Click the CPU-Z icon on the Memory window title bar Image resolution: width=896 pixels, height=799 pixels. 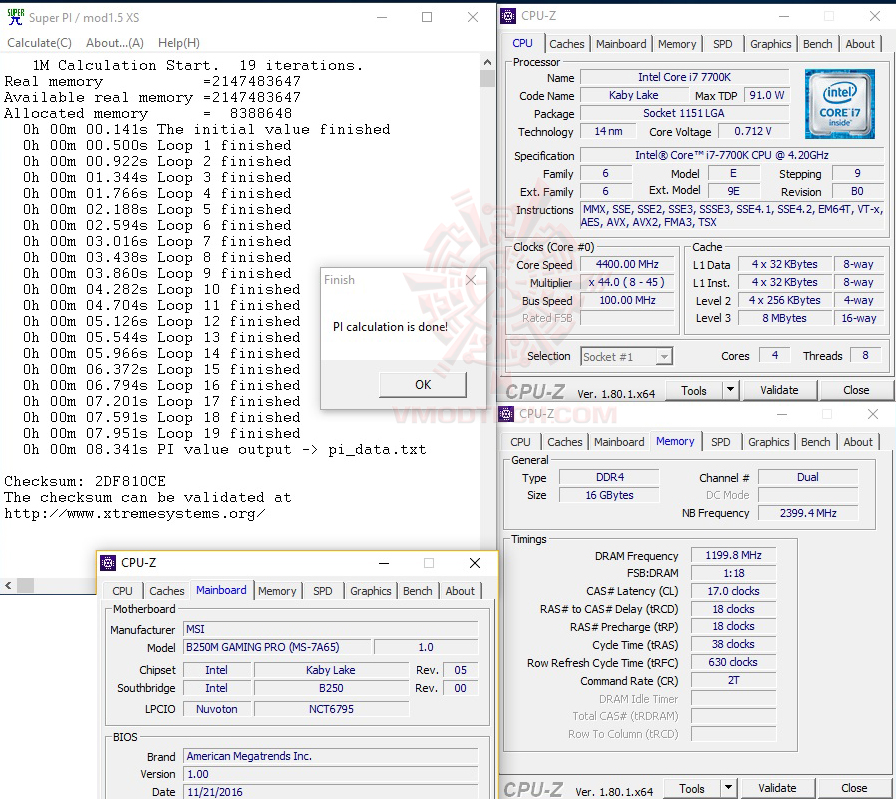coord(506,413)
